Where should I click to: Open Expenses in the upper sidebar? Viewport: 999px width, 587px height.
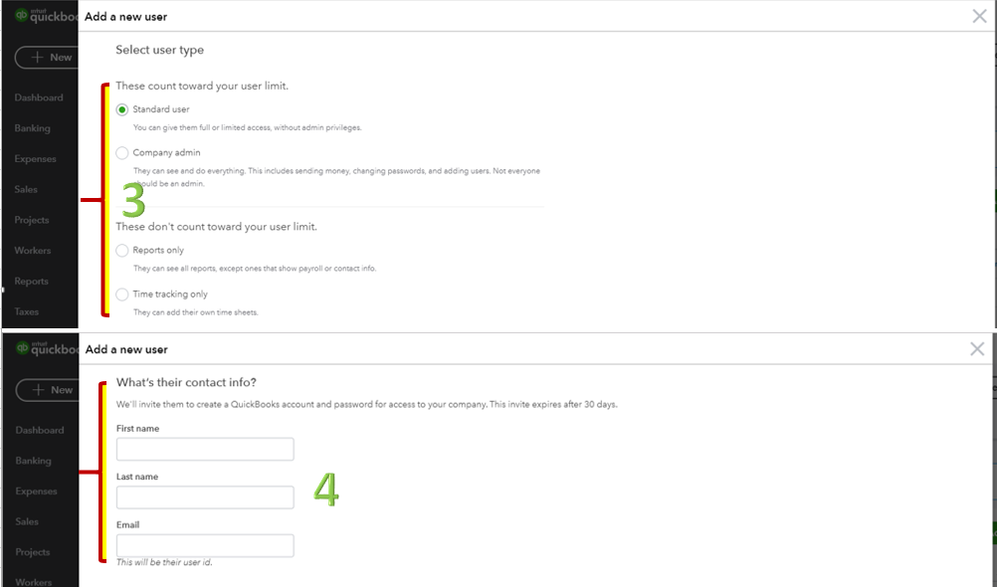click(x=35, y=159)
